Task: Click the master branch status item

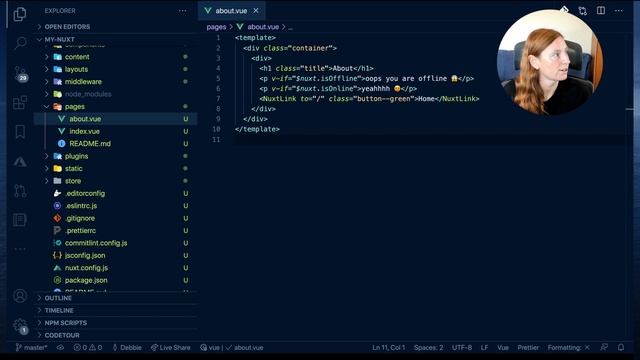Action: pyautogui.click(x=31, y=348)
